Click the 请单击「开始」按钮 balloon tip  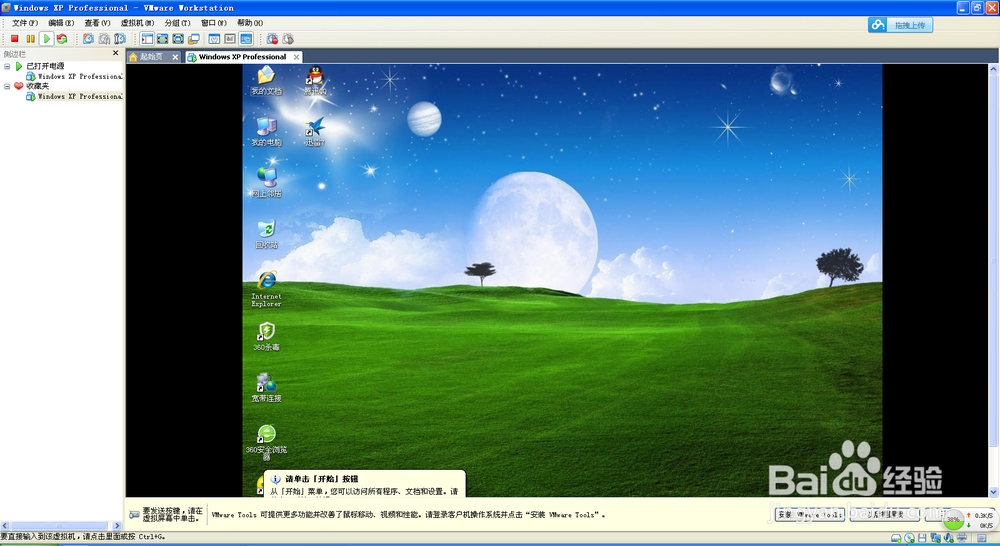[365, 484]
